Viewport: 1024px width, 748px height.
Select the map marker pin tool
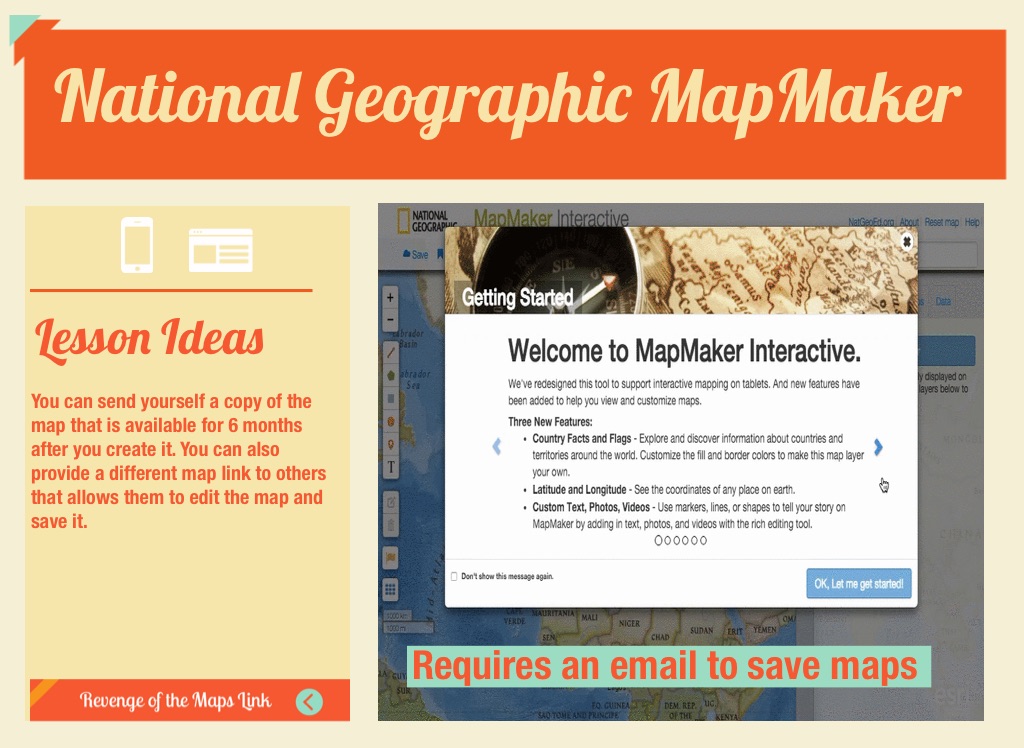coord(390,444)
